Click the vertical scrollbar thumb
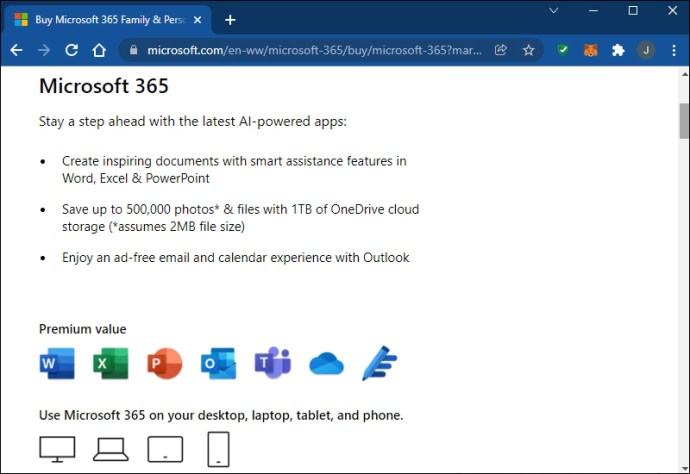The height and width of the screenshot is (474, 690). [x=684, y=121]
